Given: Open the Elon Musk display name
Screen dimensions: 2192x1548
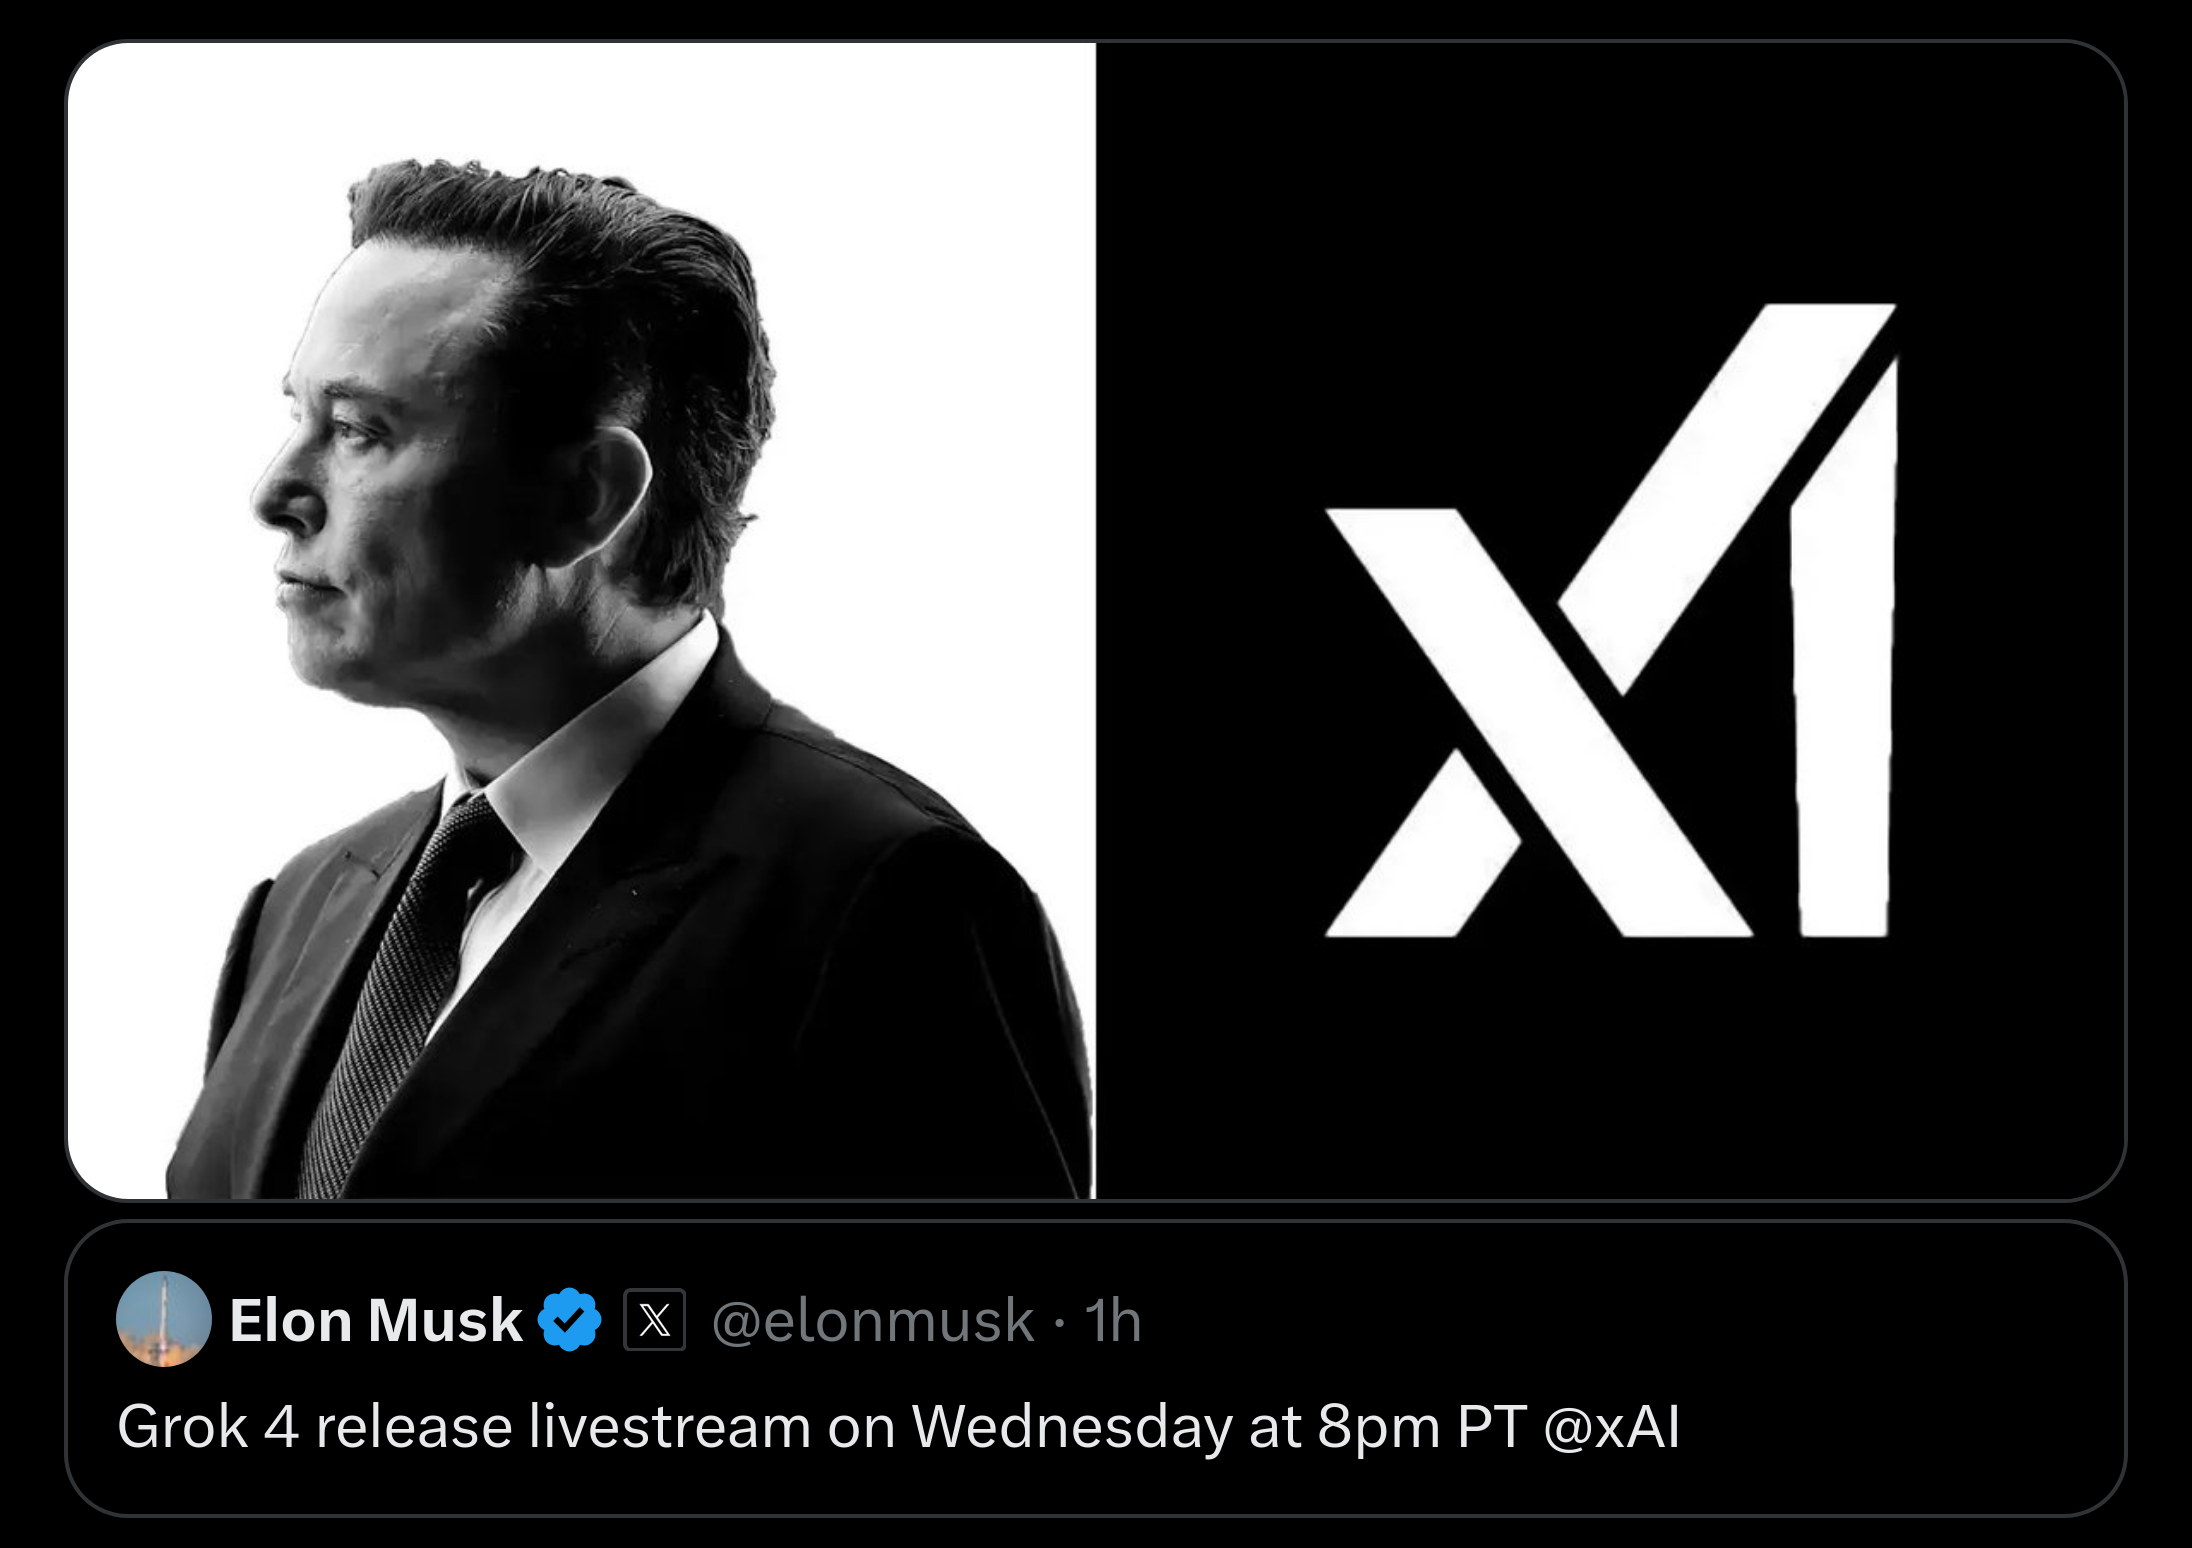Looking at the screenshot, I should (376, 1320).
